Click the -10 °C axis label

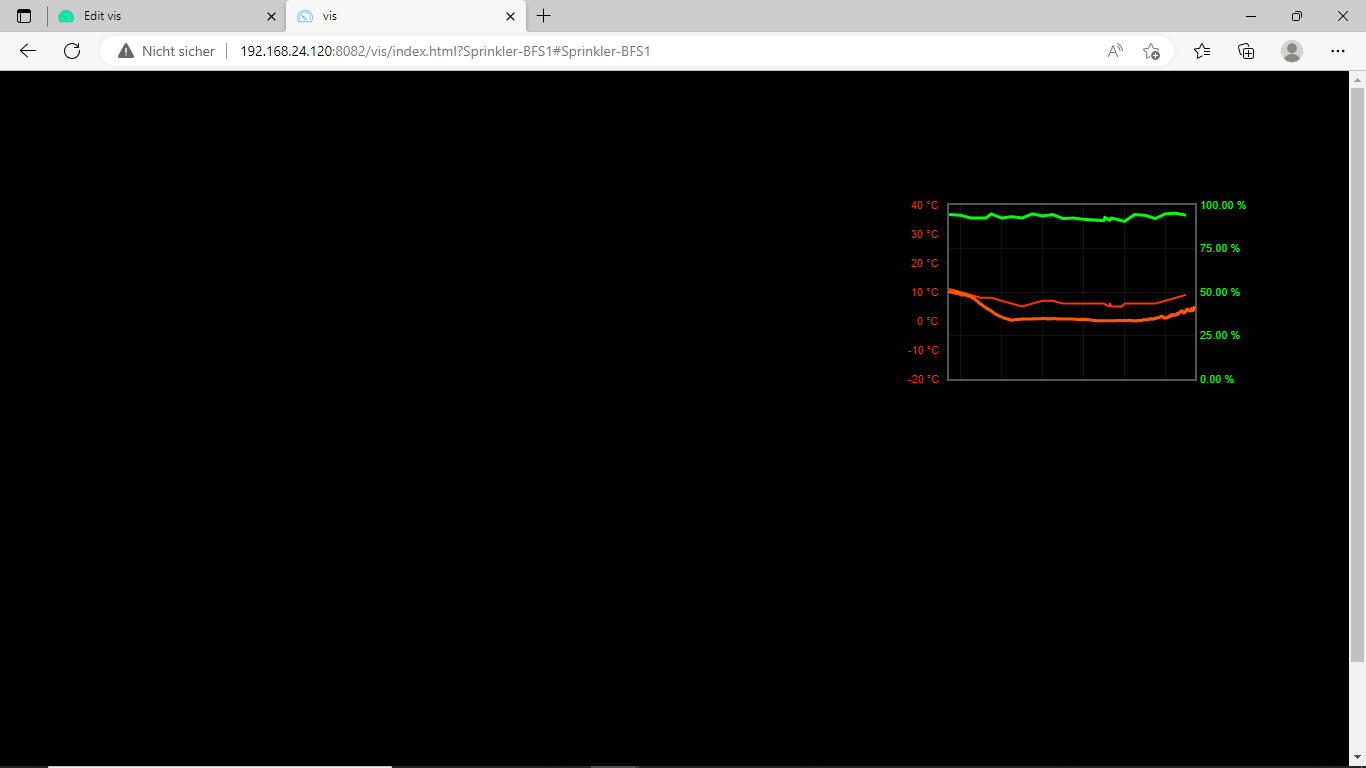point(924,350)
